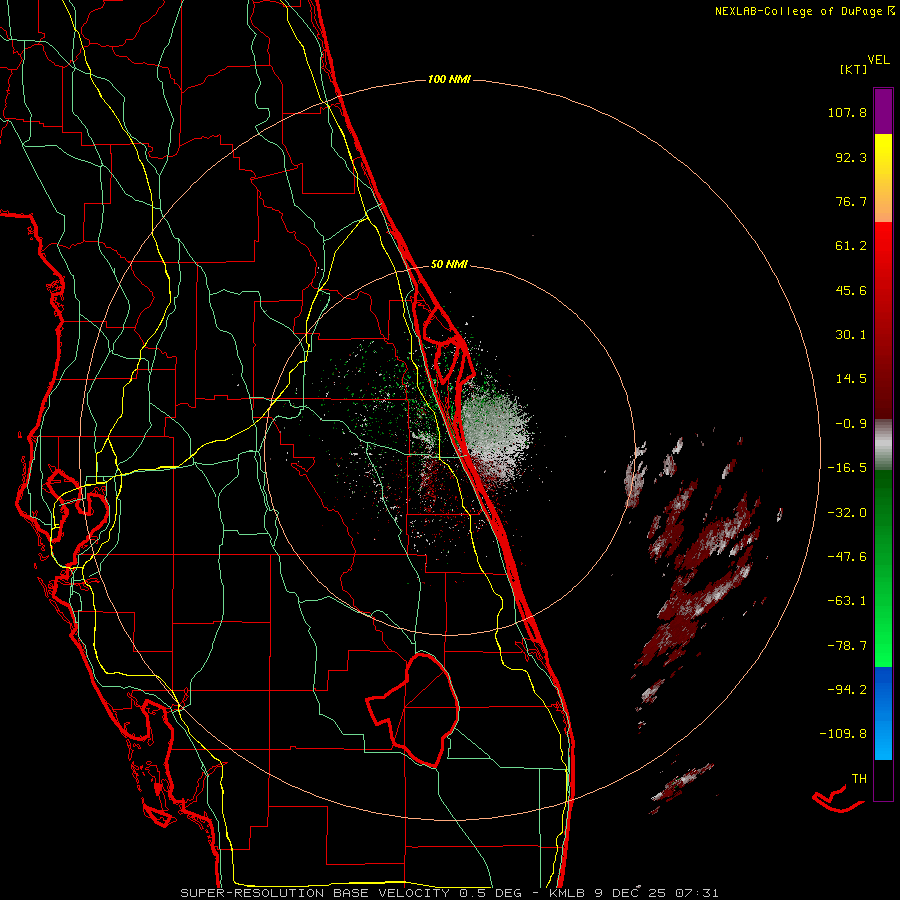Click the [KT] units label
This screenshot has height=900, width=900.
point(853,70)
